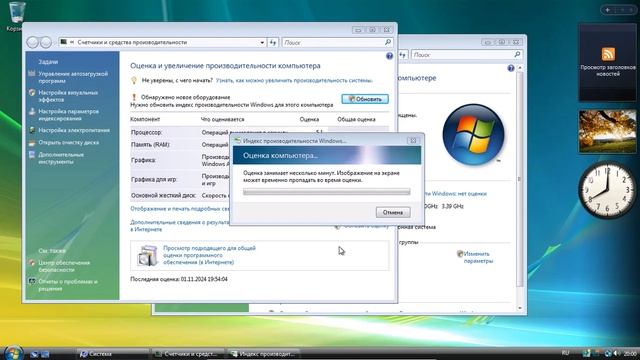Image resolution: width=640 pixels, height=360 pixels.
Task: Click the light bulb tip icon
Action: click(x=134, y=80)
